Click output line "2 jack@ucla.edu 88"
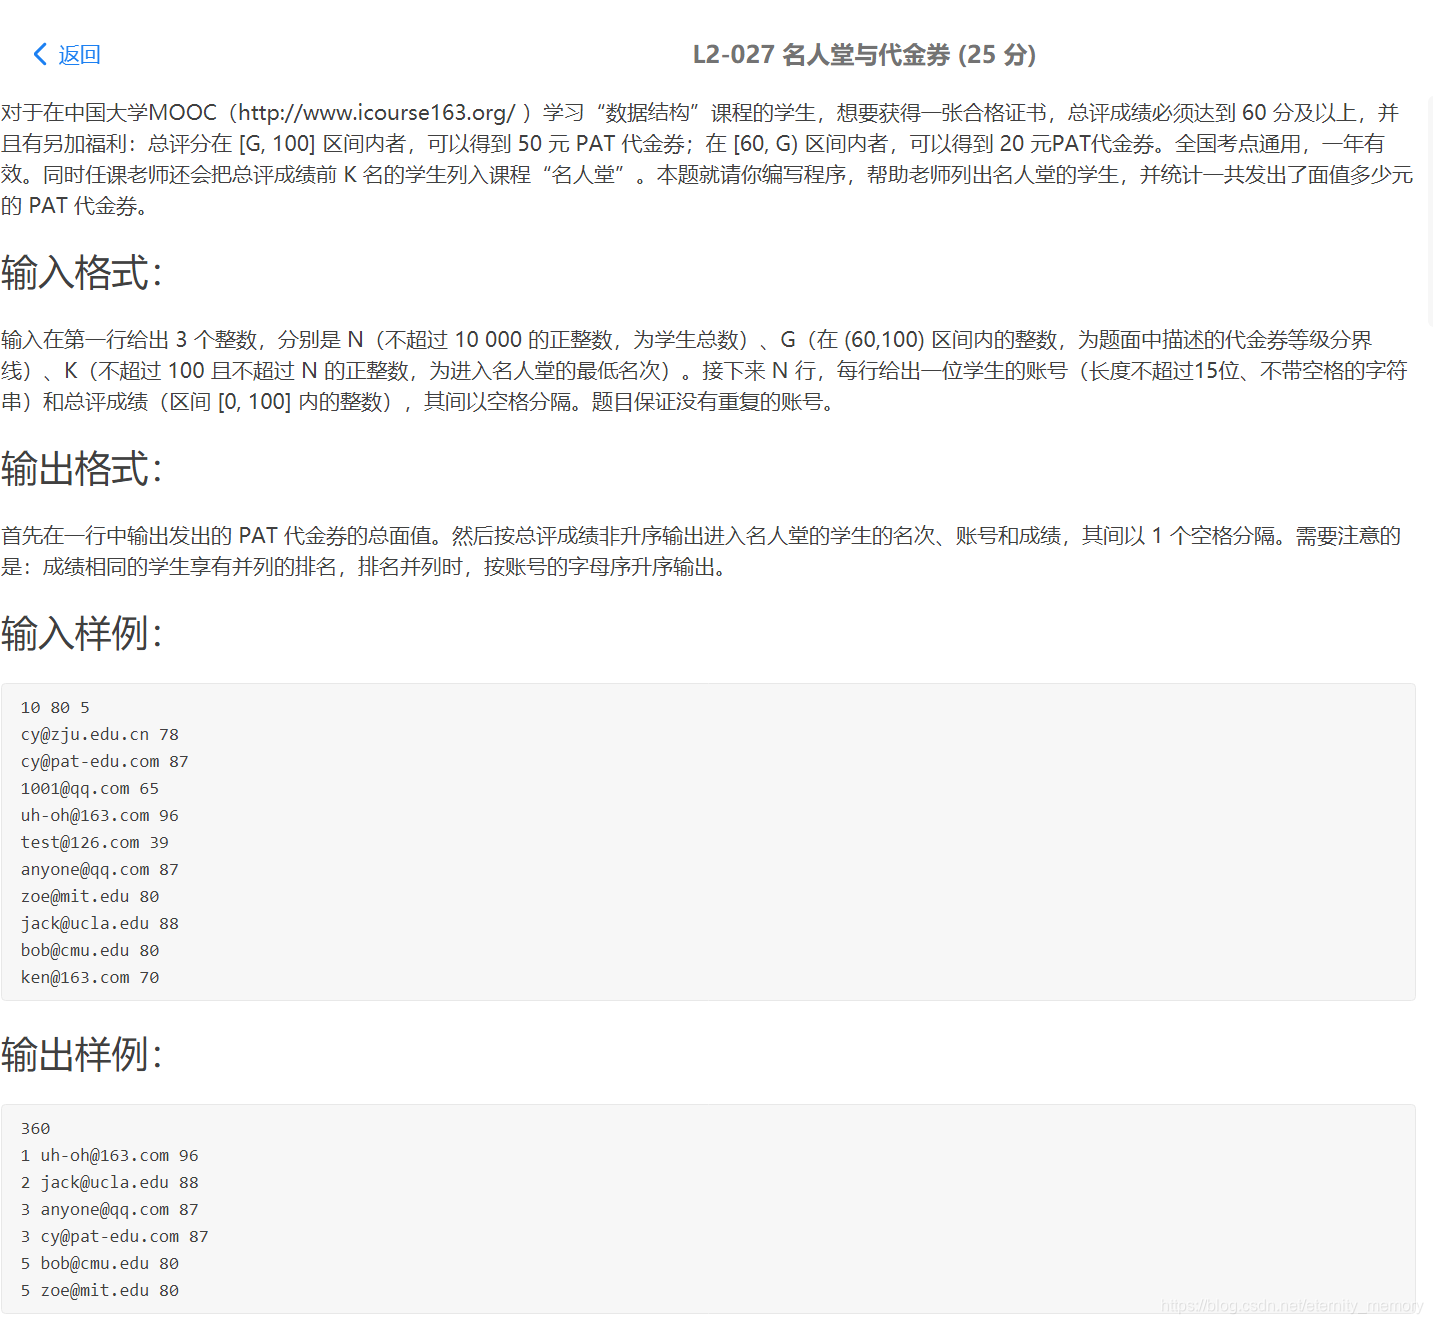Viewport: 1433px width, 1324px height. [x=110, y=1183]
